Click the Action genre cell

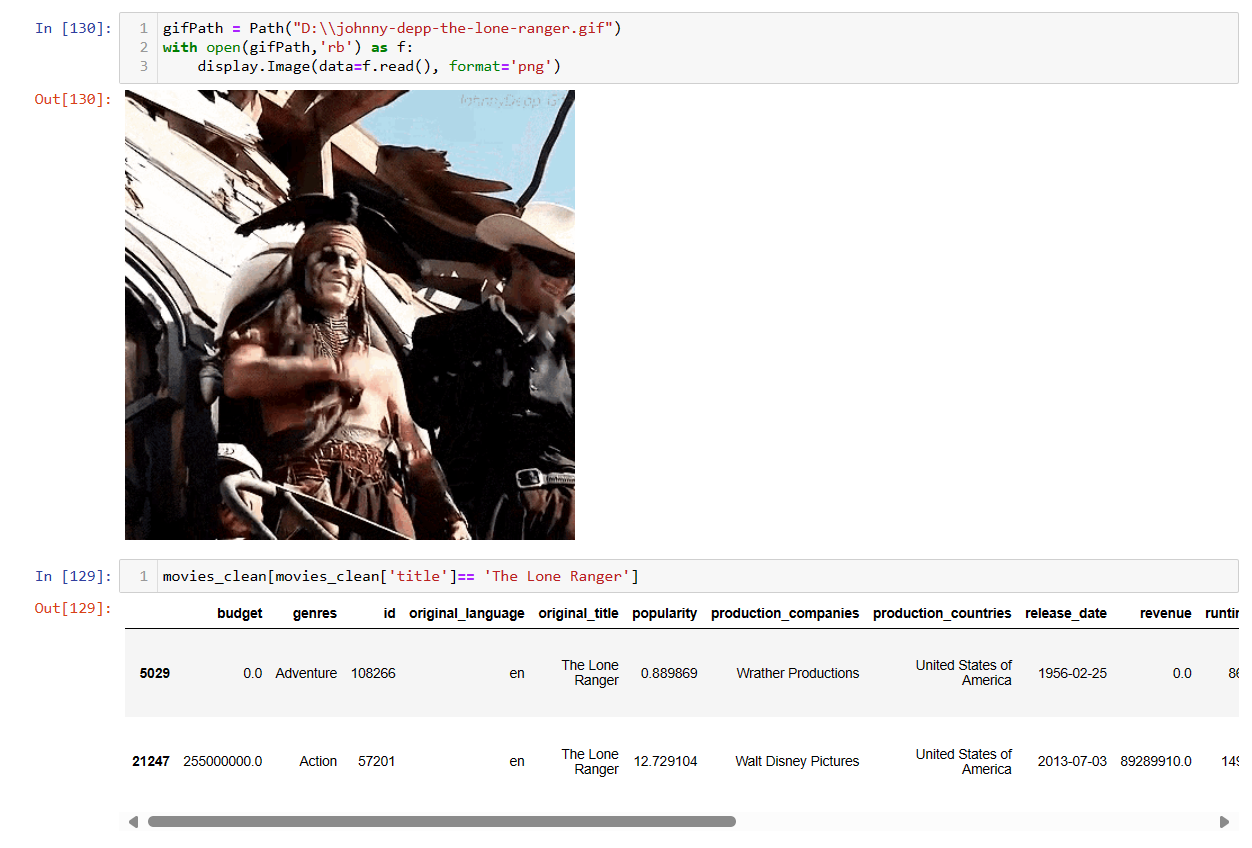(x=318, y=761)
